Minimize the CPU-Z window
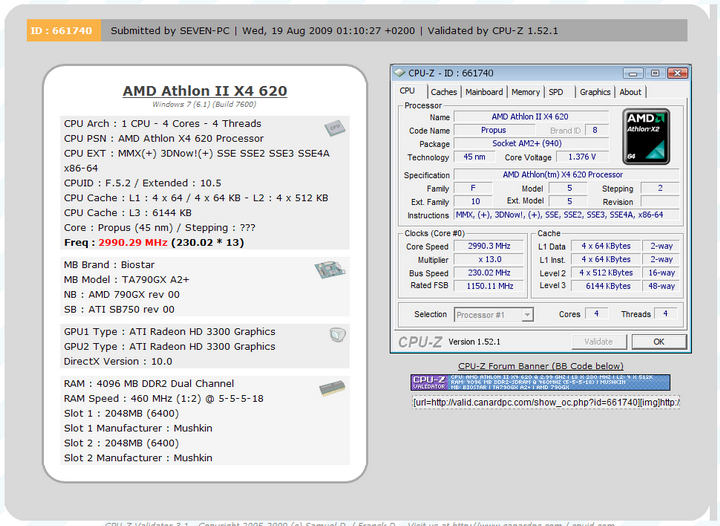The height and width of the screenshot is (526, 720). (633, 73)
